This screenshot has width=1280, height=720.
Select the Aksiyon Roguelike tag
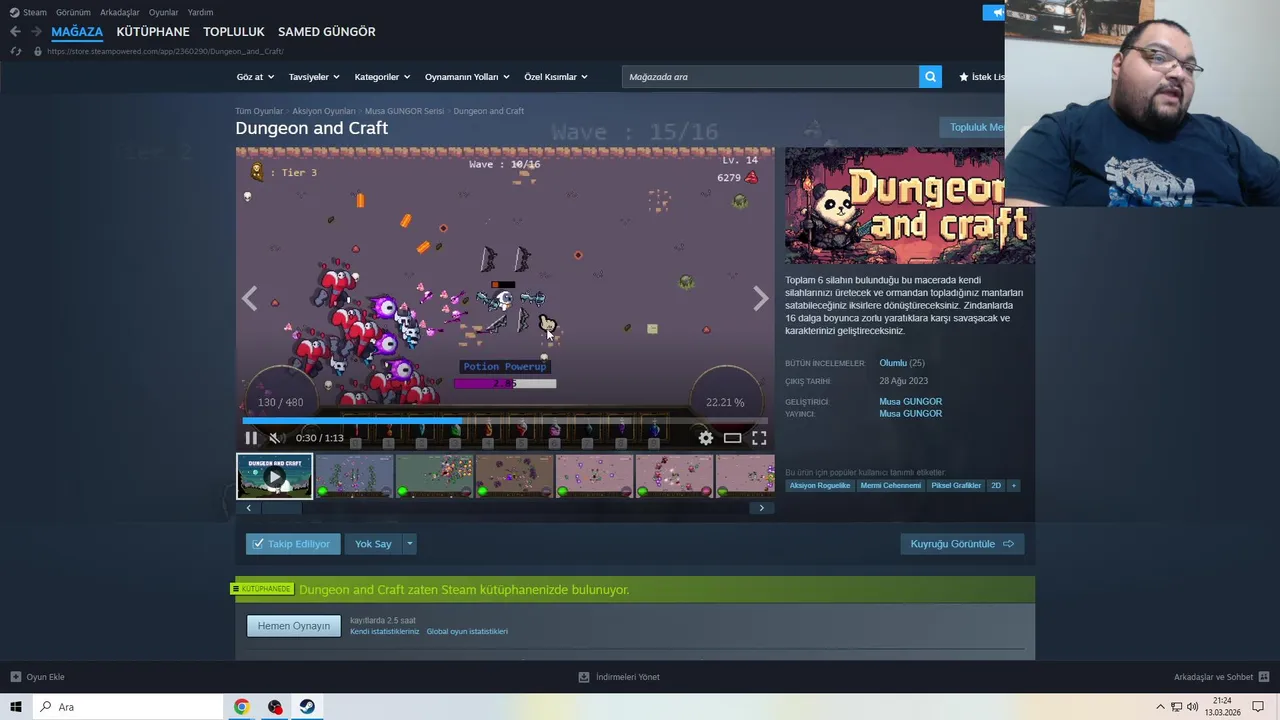point(820,486)
